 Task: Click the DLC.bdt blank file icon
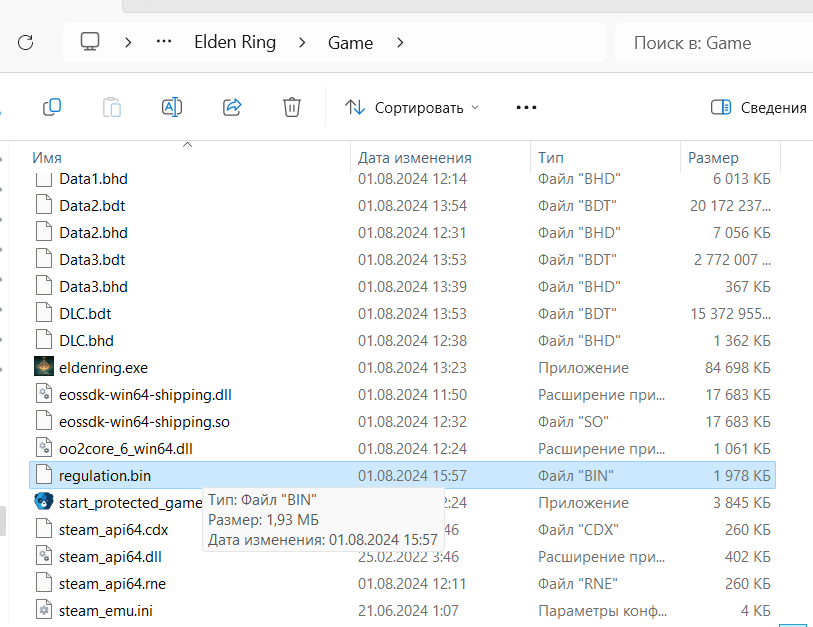44,312
